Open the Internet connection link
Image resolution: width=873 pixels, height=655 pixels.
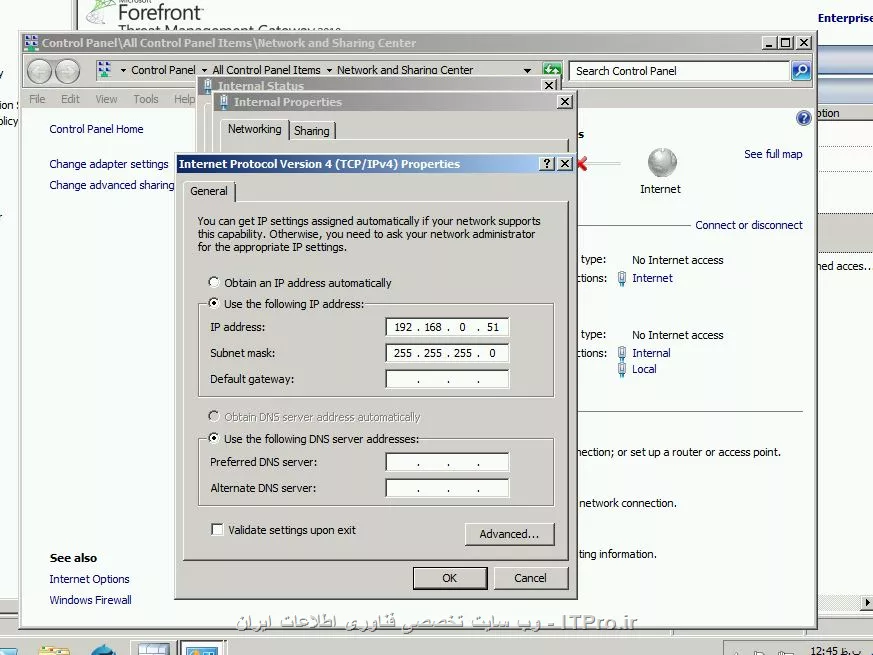653,278
